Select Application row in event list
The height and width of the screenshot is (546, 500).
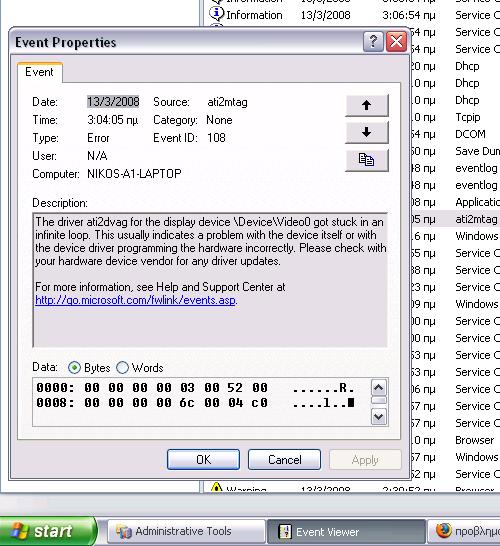(x=455, y=202)
